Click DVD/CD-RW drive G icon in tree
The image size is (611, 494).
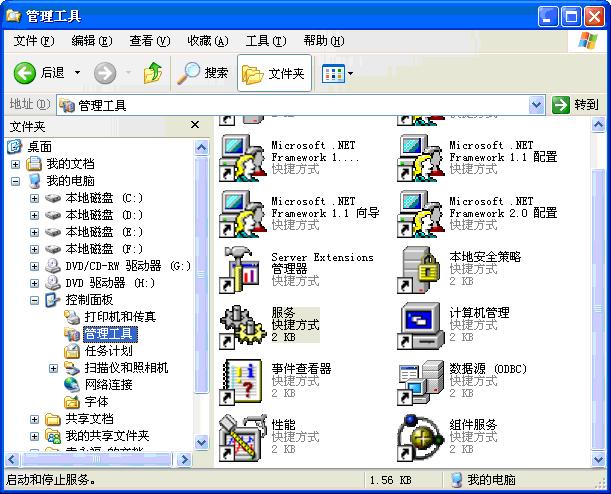pos(53,266)
